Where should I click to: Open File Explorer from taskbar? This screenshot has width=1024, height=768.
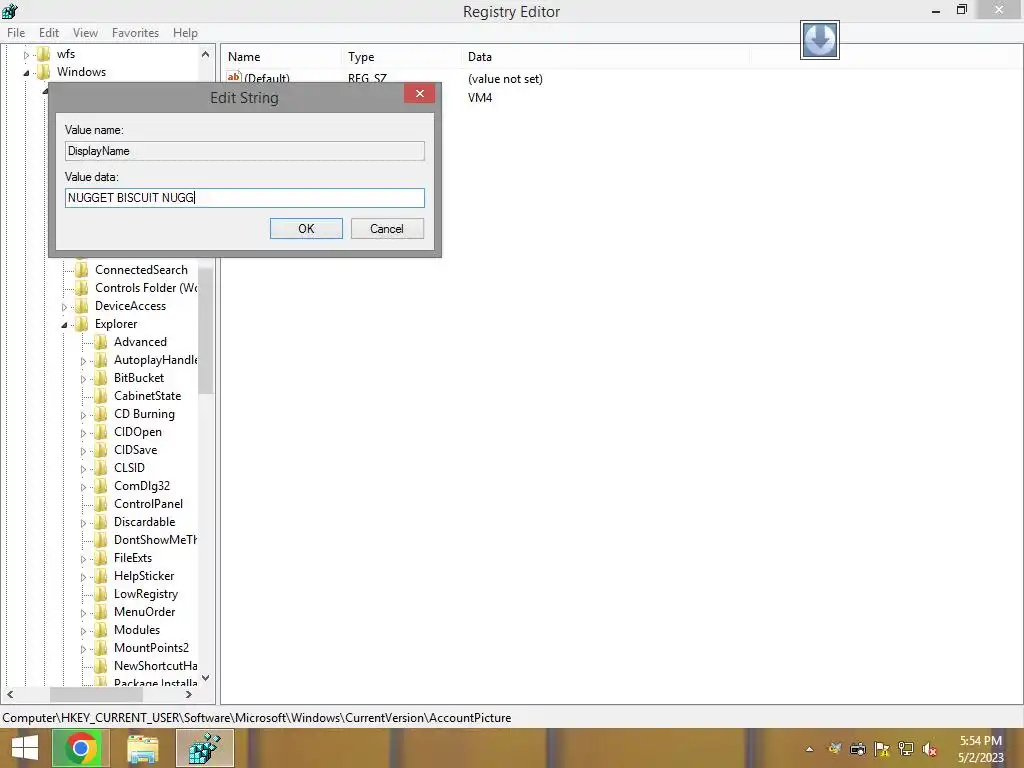click(x=142, y=749)
